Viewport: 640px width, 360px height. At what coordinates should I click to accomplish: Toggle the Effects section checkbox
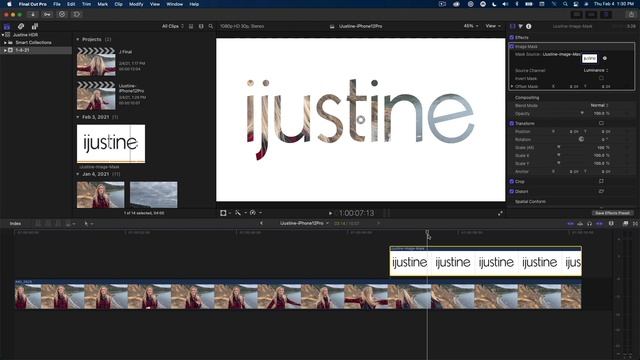tap(511, 37)
